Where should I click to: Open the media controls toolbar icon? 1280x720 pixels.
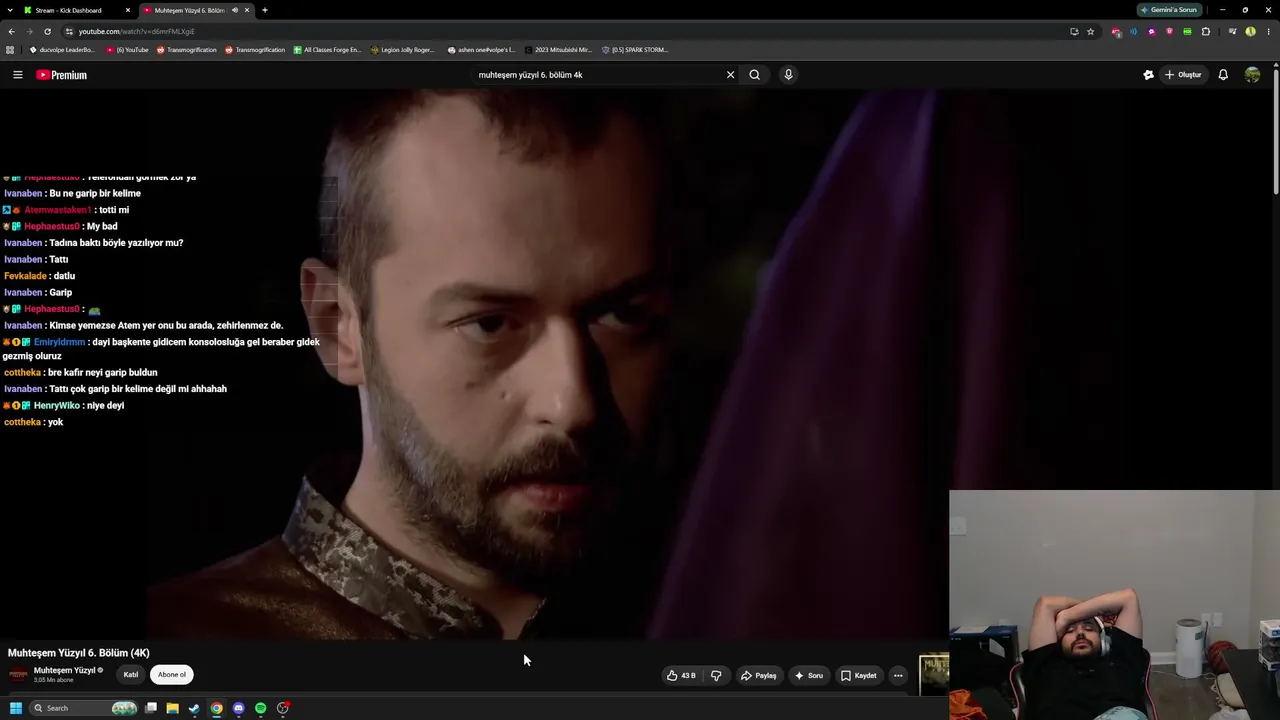[1232, 32]
